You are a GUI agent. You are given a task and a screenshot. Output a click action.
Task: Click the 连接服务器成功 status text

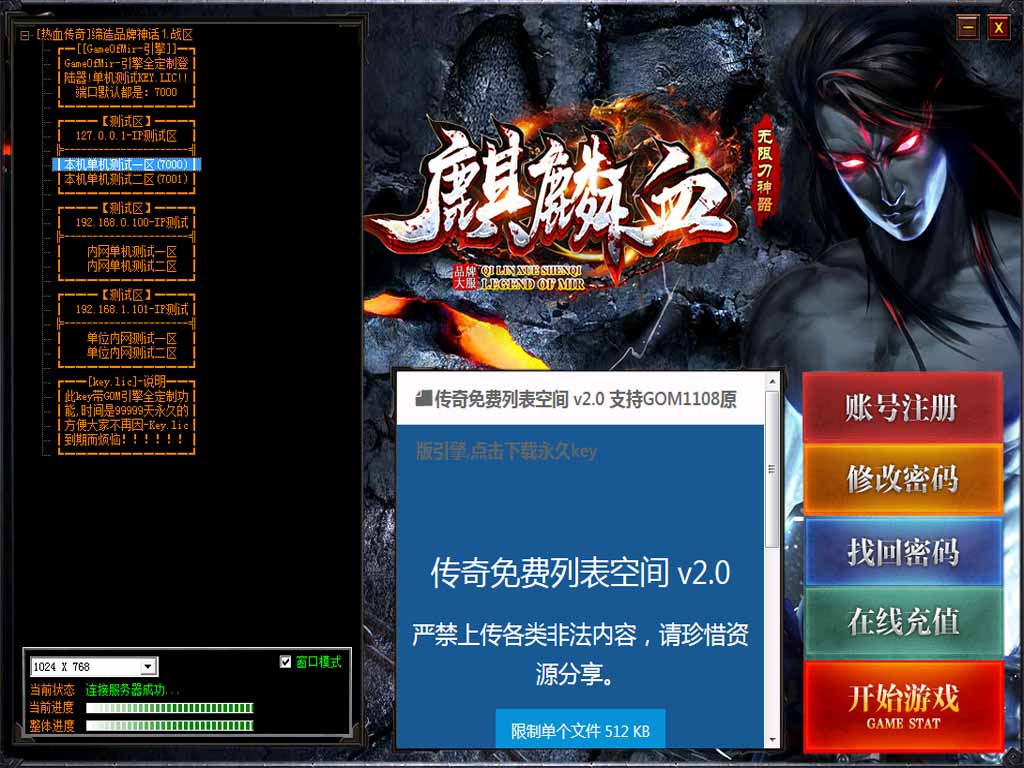click(133, 690)
